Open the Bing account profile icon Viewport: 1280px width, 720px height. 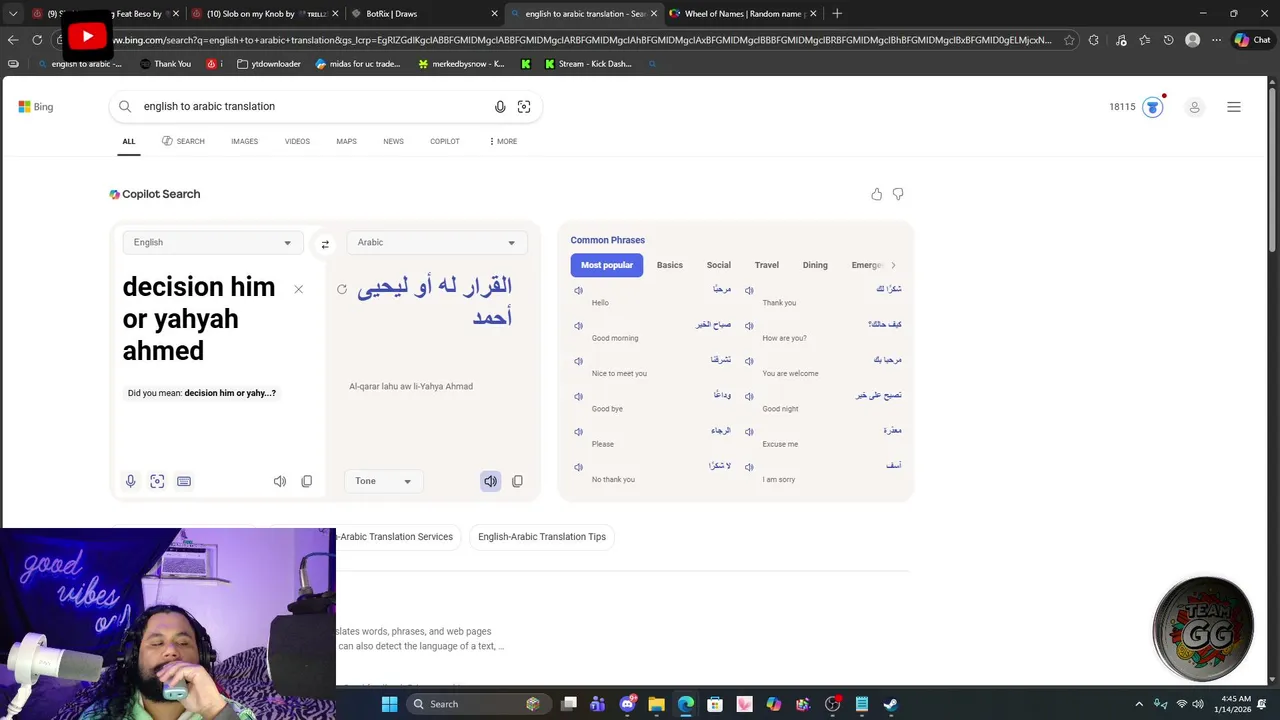point(1194,107)
